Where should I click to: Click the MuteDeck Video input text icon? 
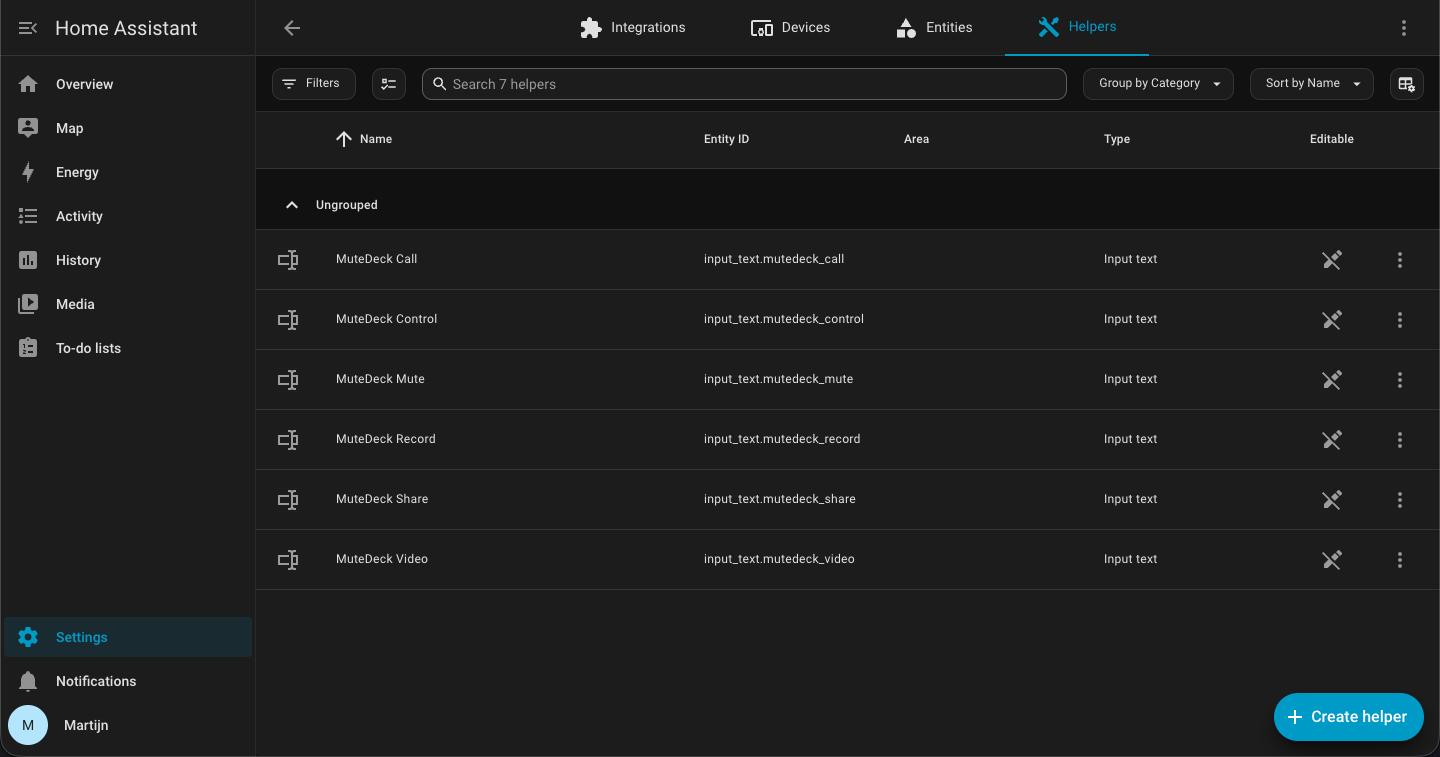[x=288, y=560]
